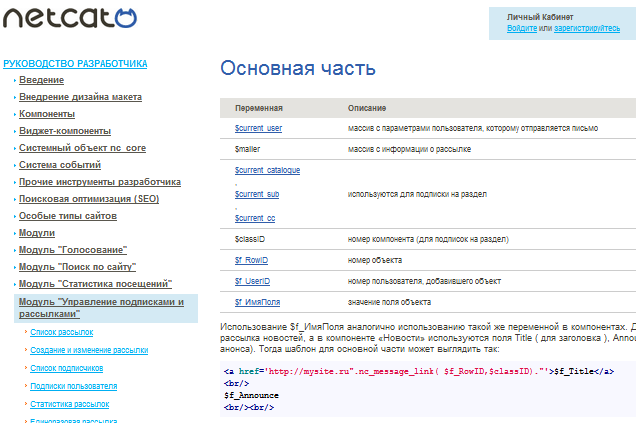This screenshot has width=636, height=434.
Task: Open the Войдите login link
Action: point(521,28)
